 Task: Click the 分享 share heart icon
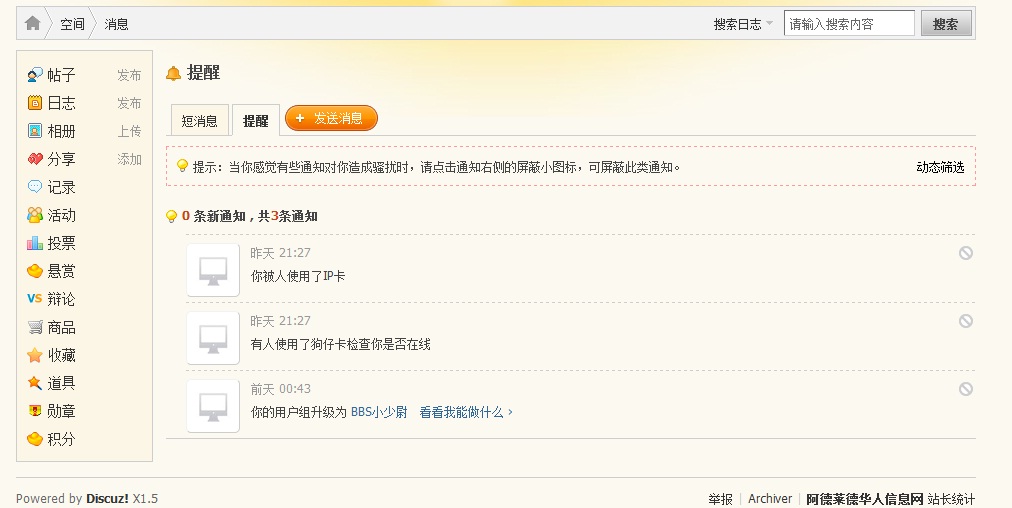click(35, 159)
